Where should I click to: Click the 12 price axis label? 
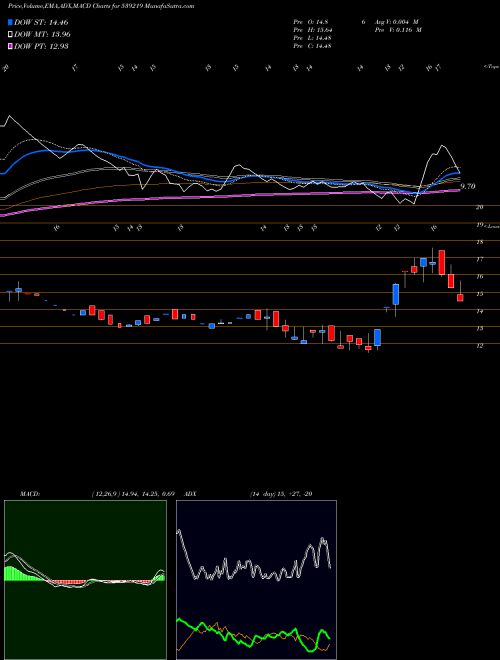click(479, 346)
